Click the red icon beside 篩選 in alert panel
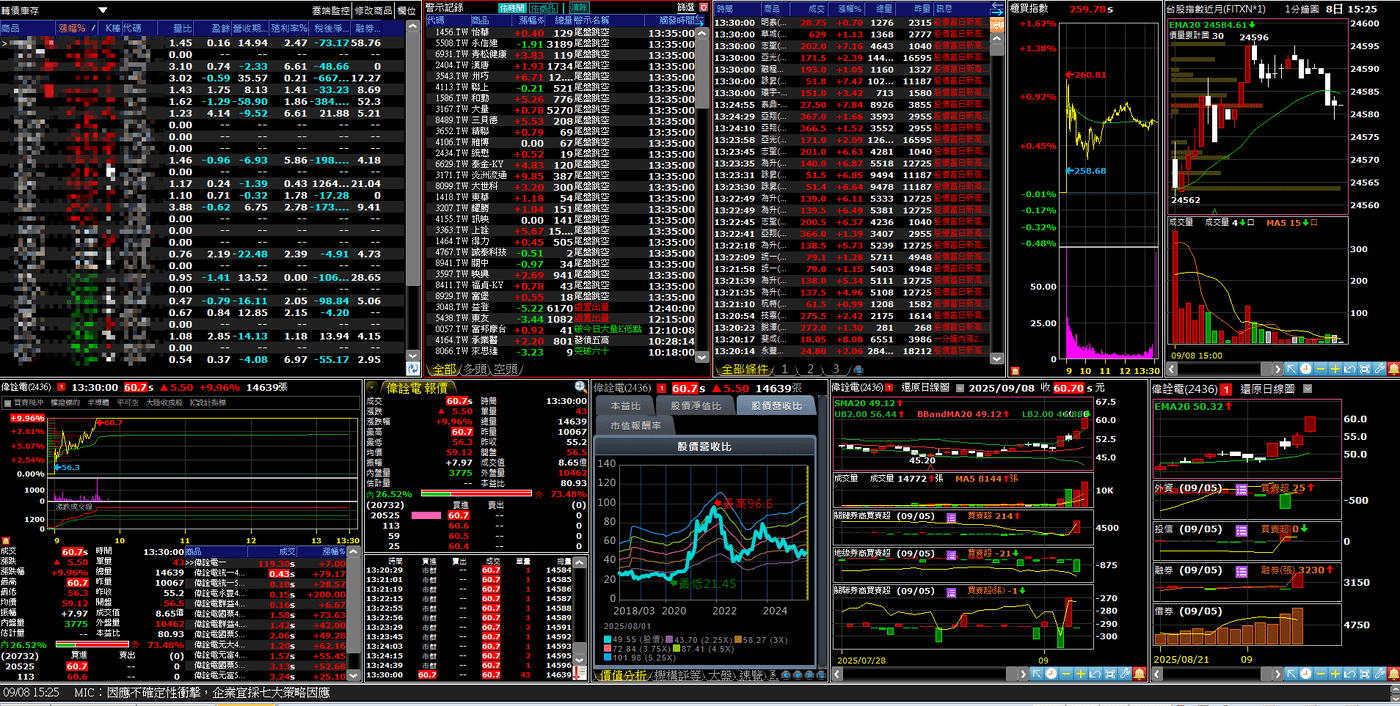Screen dimensions: 1400x706 703,7
